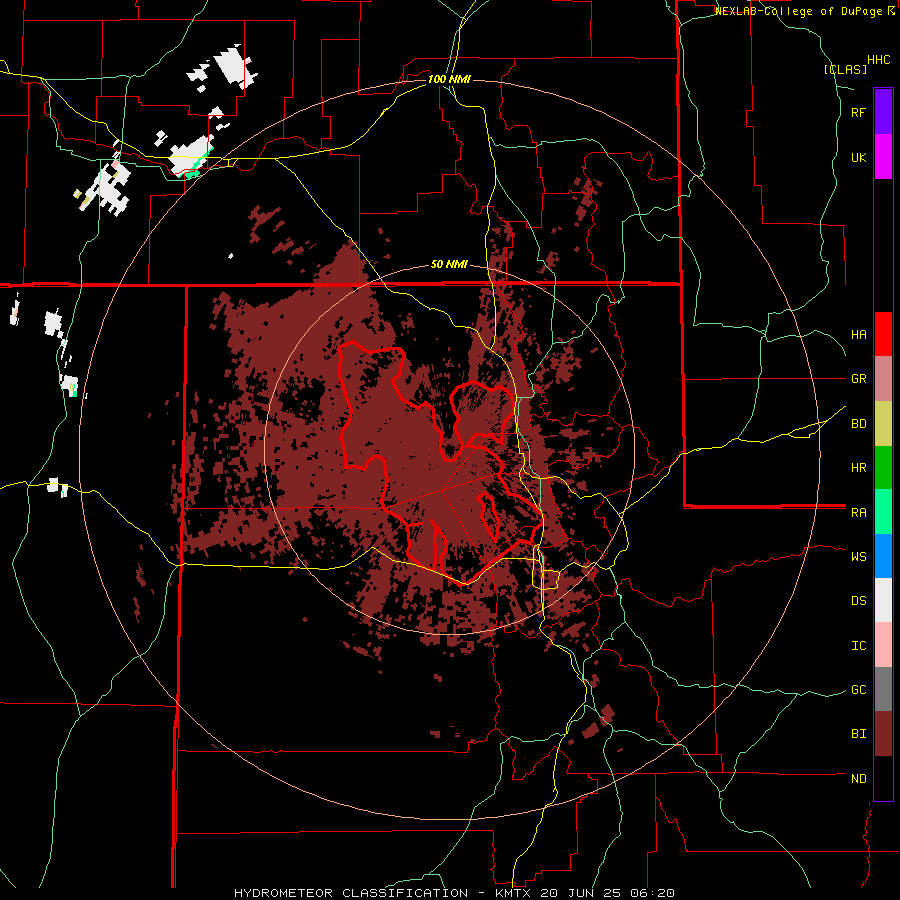Click the 'DS' legend label

(x=859, y=601)
